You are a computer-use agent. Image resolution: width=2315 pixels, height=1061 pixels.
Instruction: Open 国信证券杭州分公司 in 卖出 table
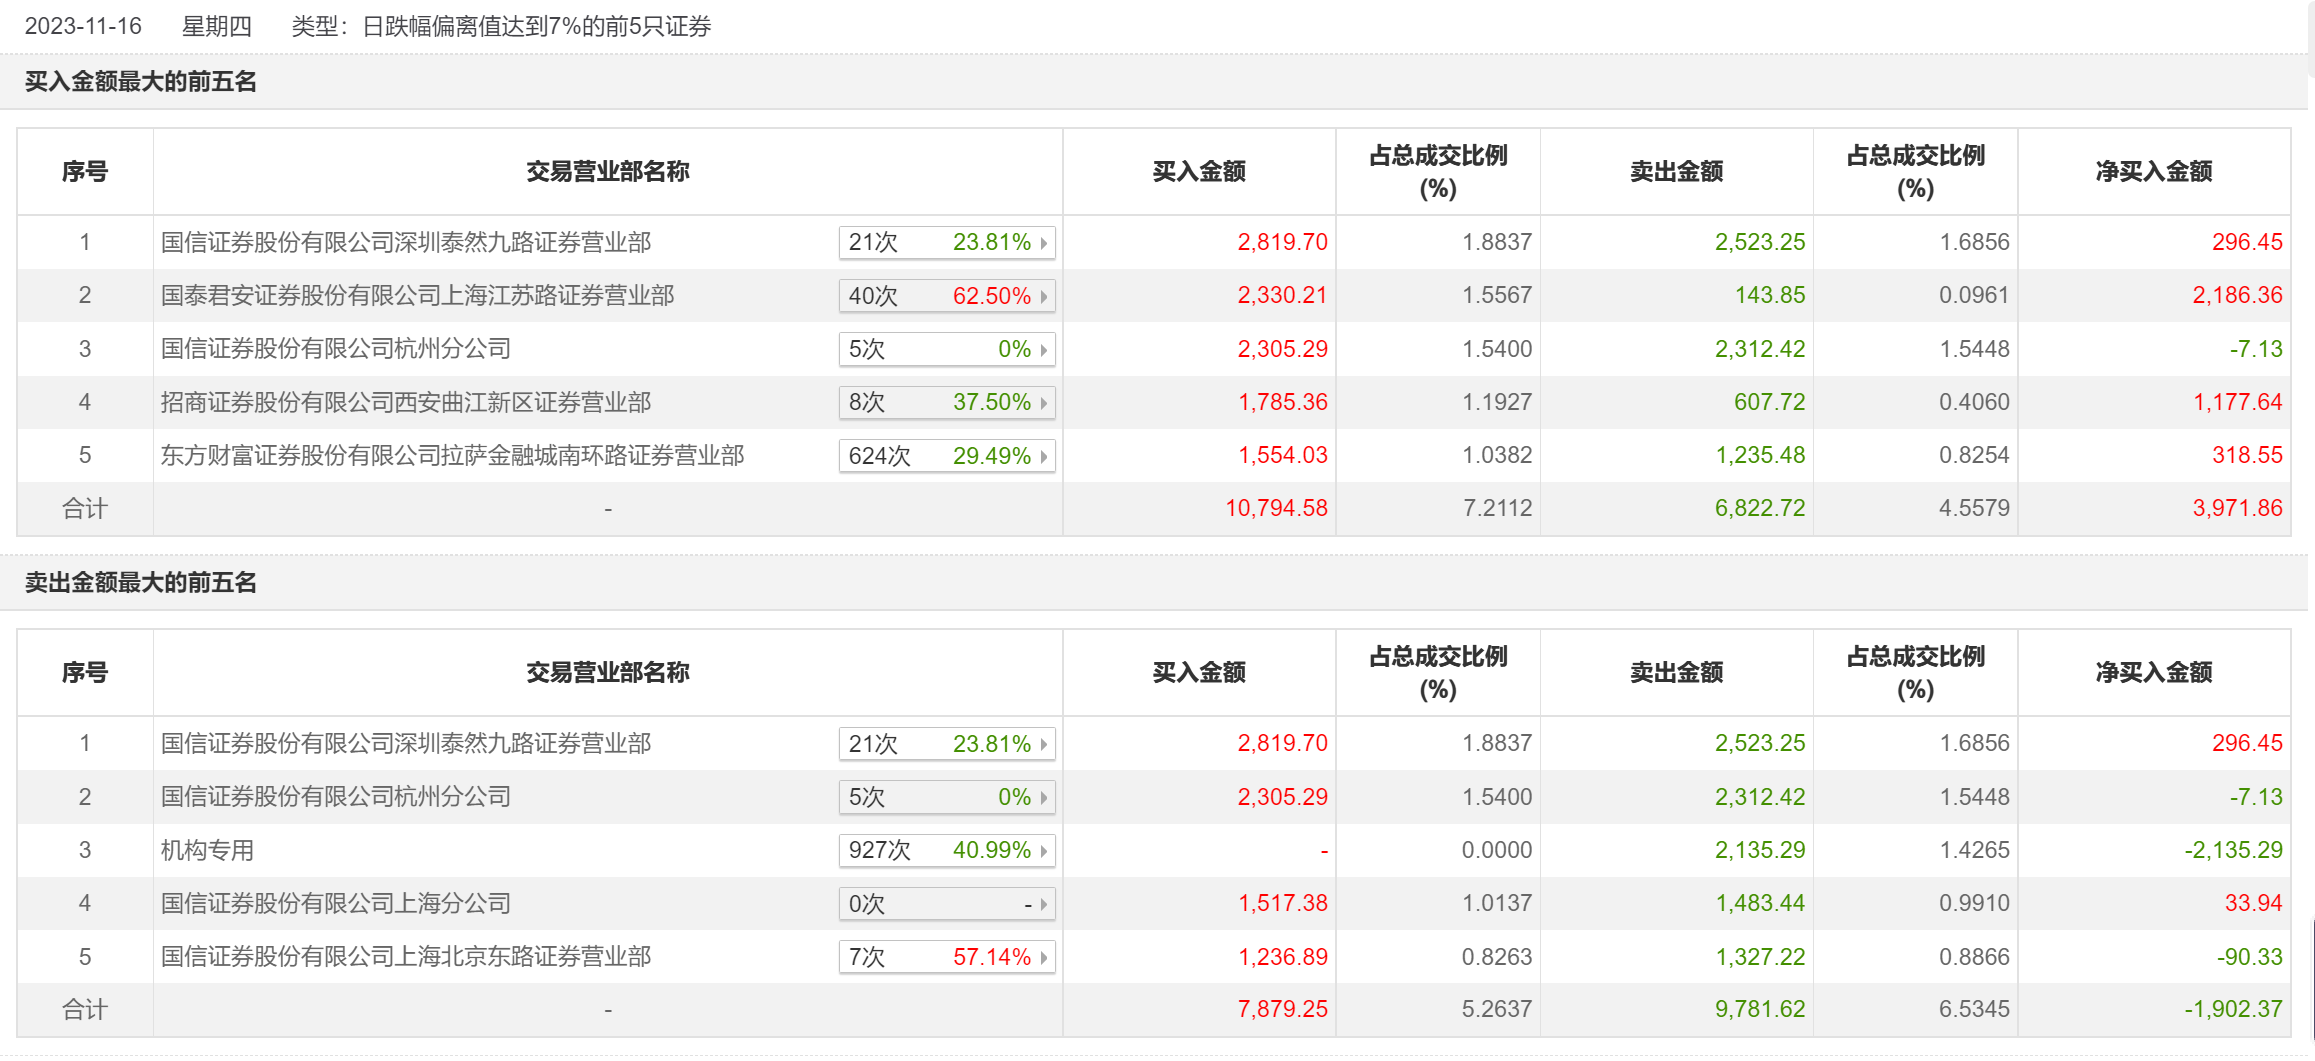[336, 797]
